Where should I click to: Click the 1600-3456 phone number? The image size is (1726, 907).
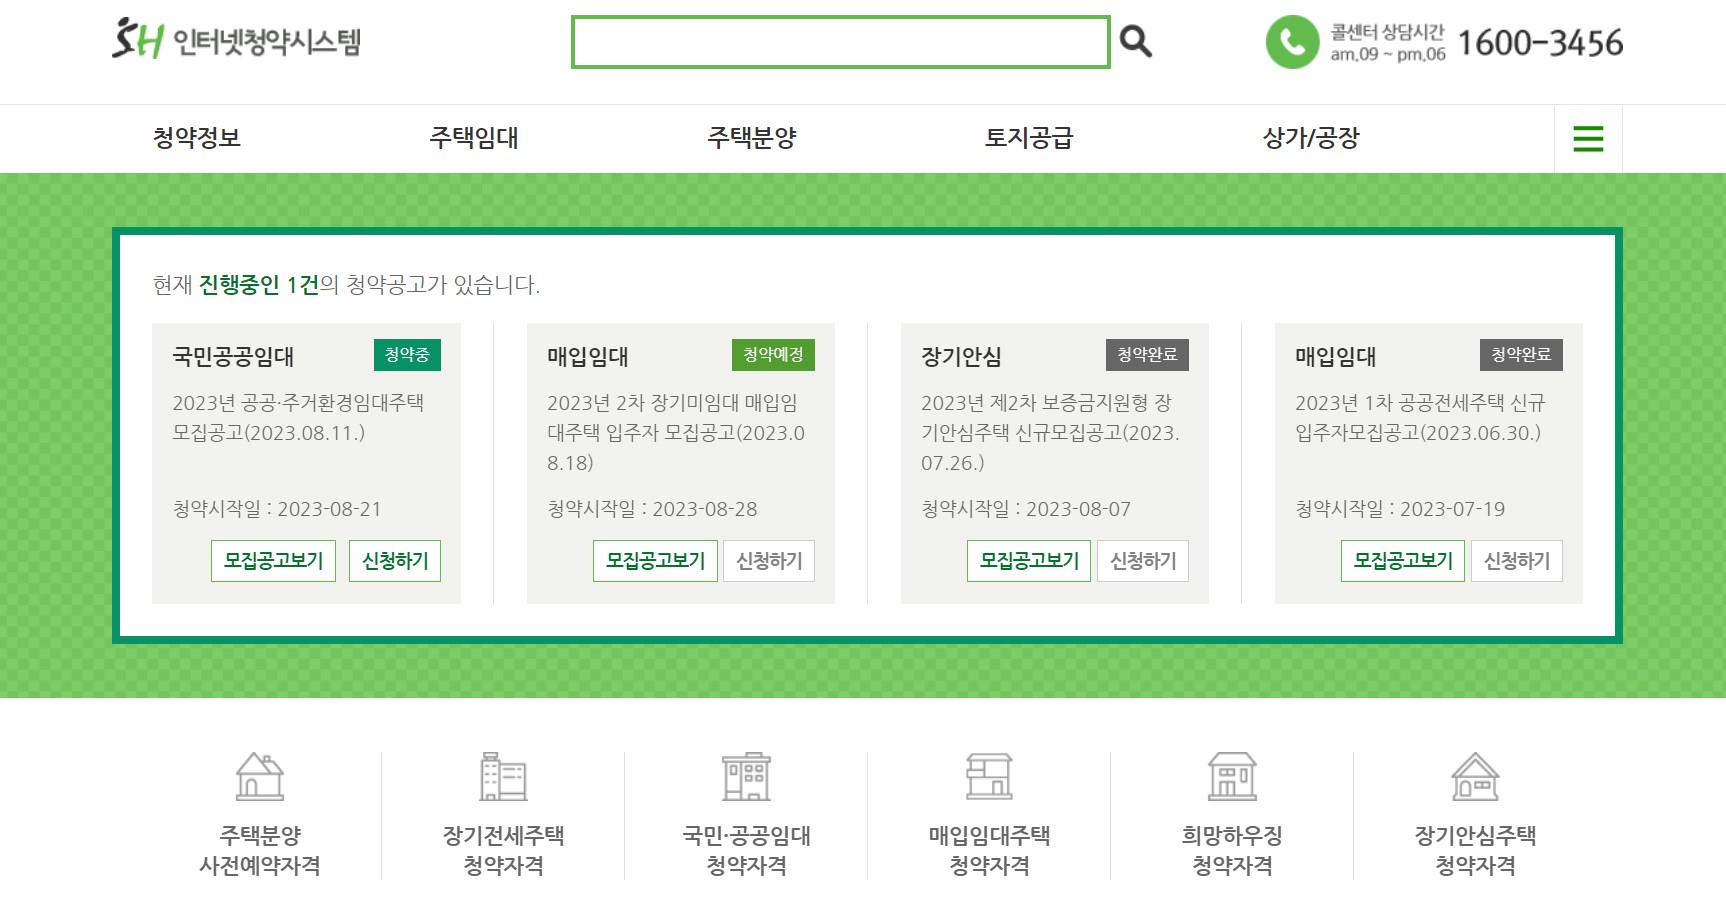coord(1540,42)
